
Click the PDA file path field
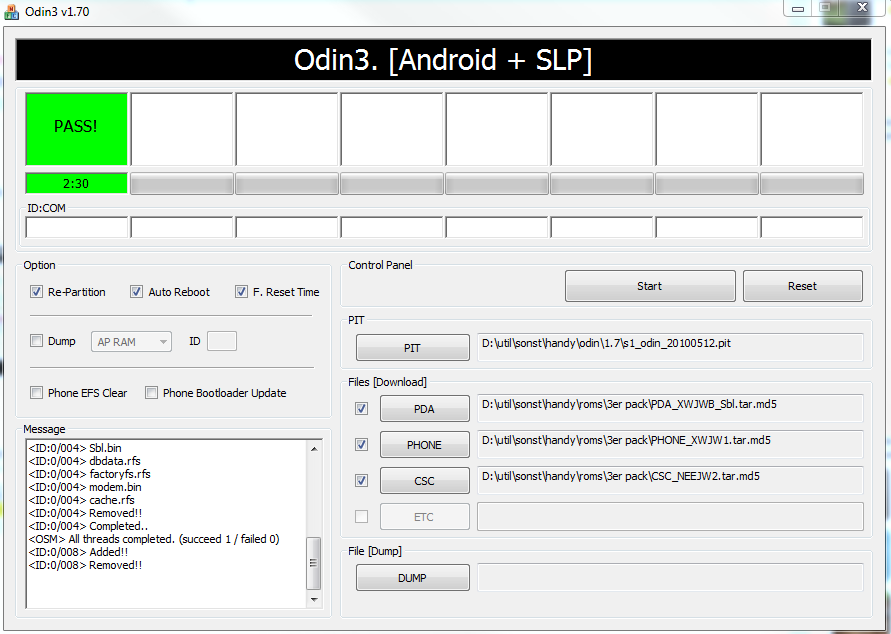tap(670, 408)
